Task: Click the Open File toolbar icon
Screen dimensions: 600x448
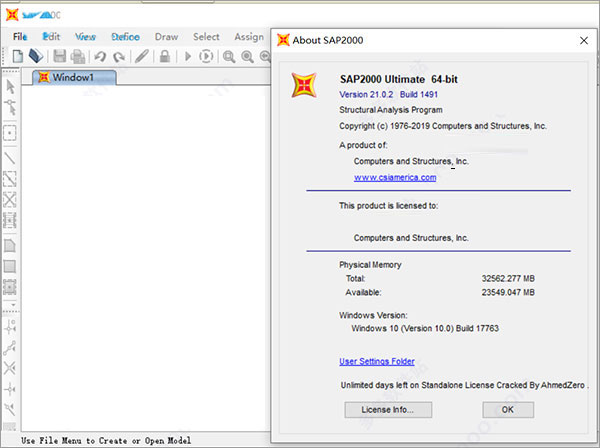Action: [x=36, y=56]
